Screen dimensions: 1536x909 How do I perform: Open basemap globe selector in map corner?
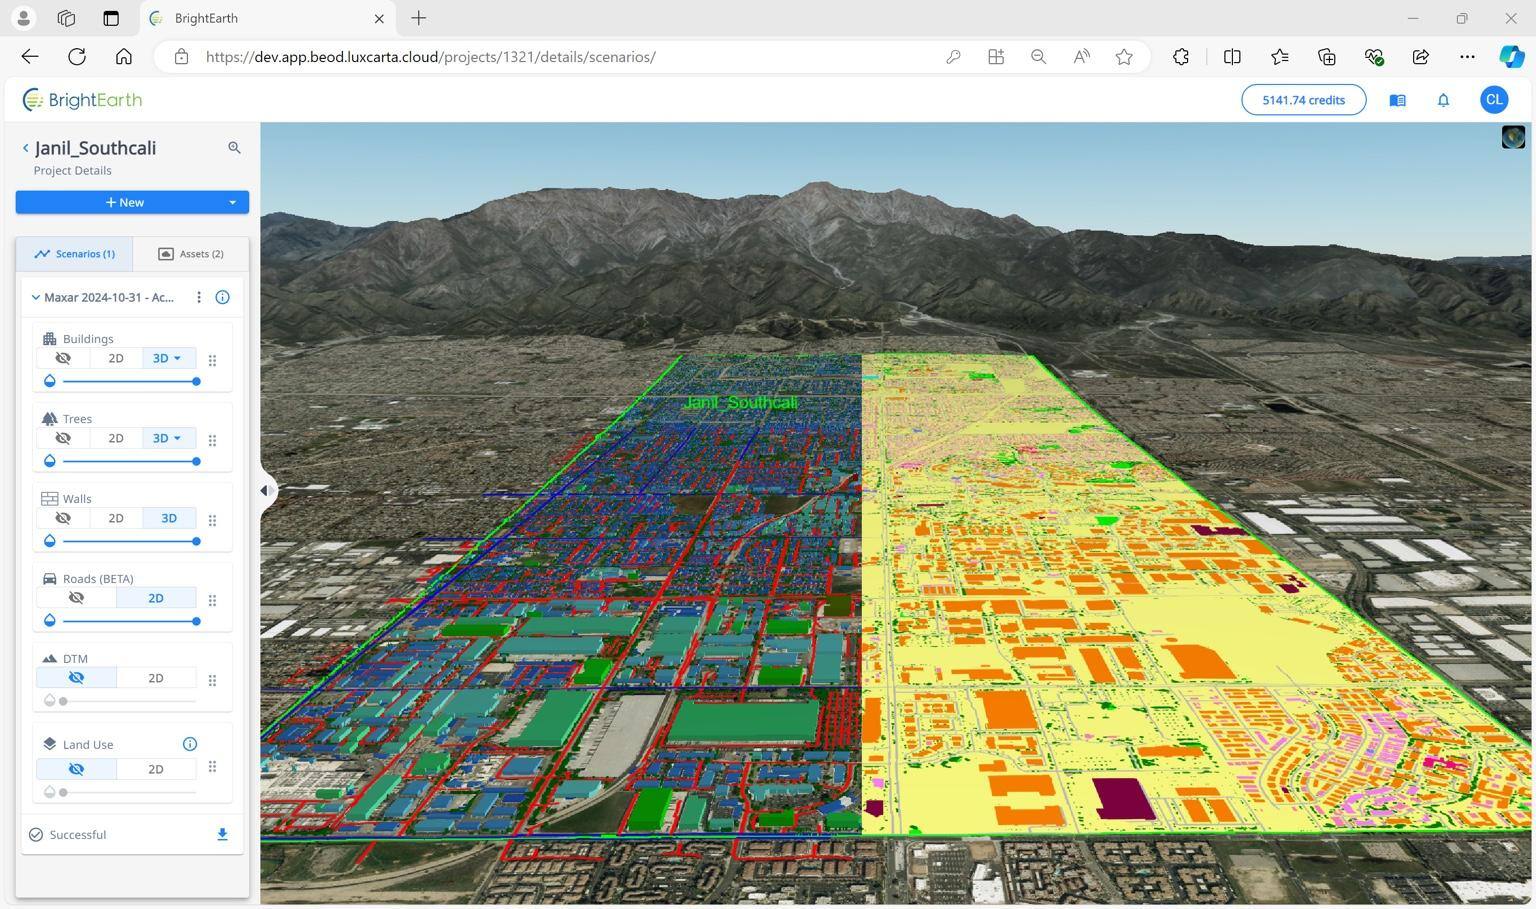(1513, 137)
